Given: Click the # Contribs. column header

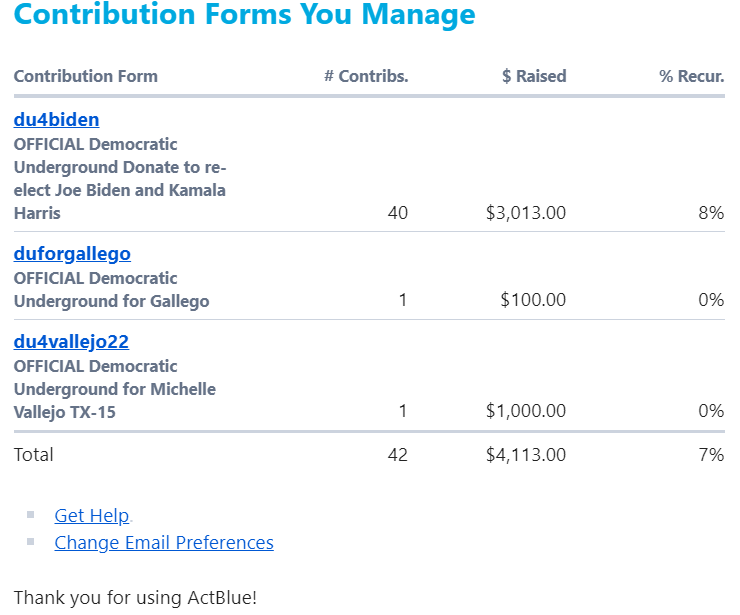Looking at the screenshot, I should click(366, 76).
